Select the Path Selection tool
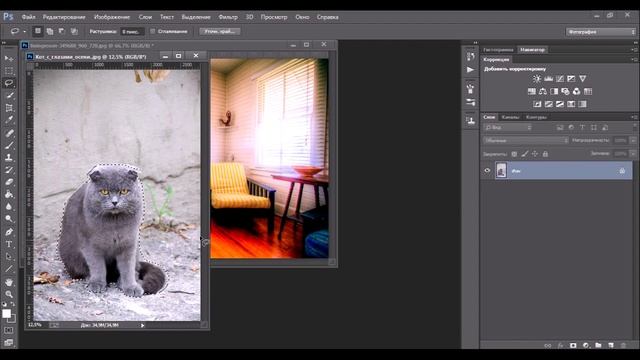Image resolution: width=640 pixels, height=360 pixels. click(9, 257)
